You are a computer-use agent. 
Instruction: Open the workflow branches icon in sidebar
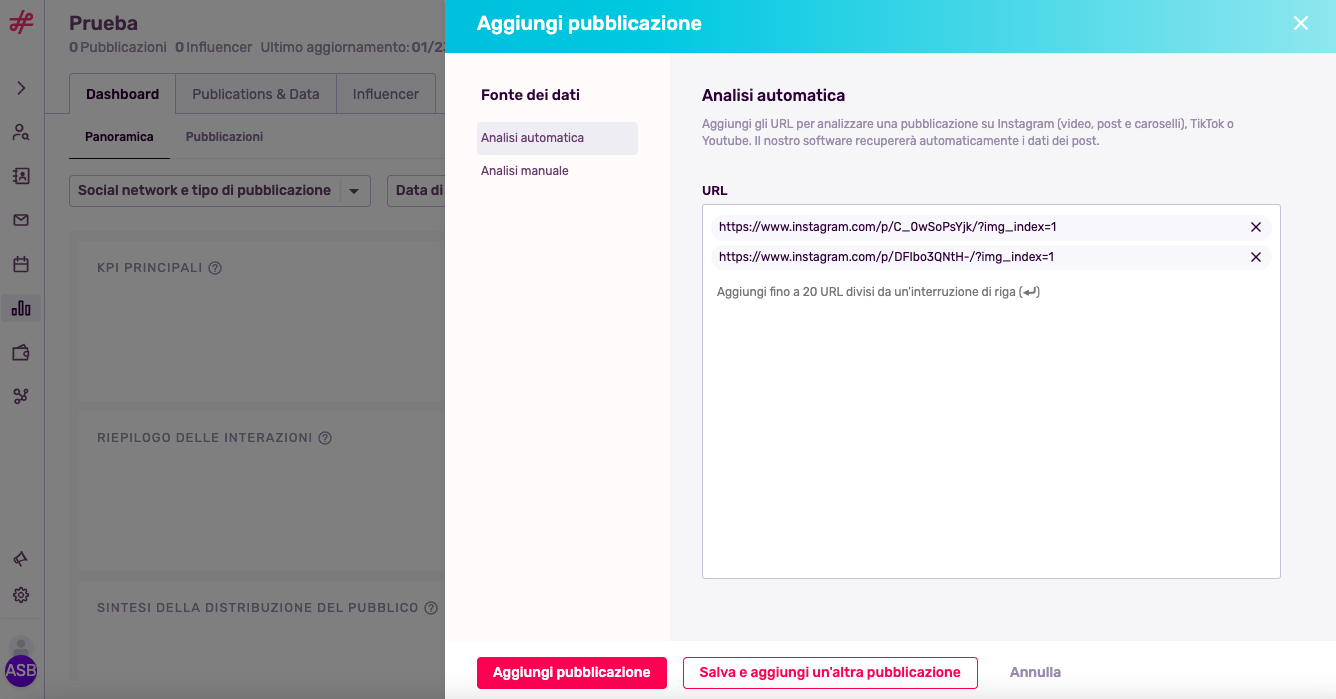coord(21,396)
